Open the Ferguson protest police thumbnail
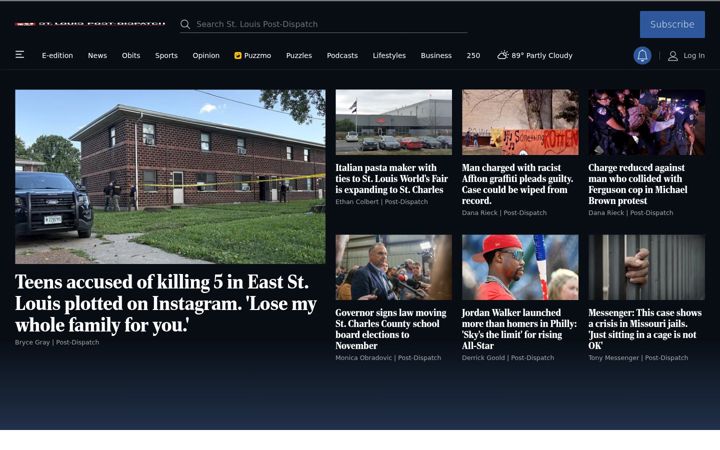The width and height of the screenshot is (720, 450). (647, 122)
